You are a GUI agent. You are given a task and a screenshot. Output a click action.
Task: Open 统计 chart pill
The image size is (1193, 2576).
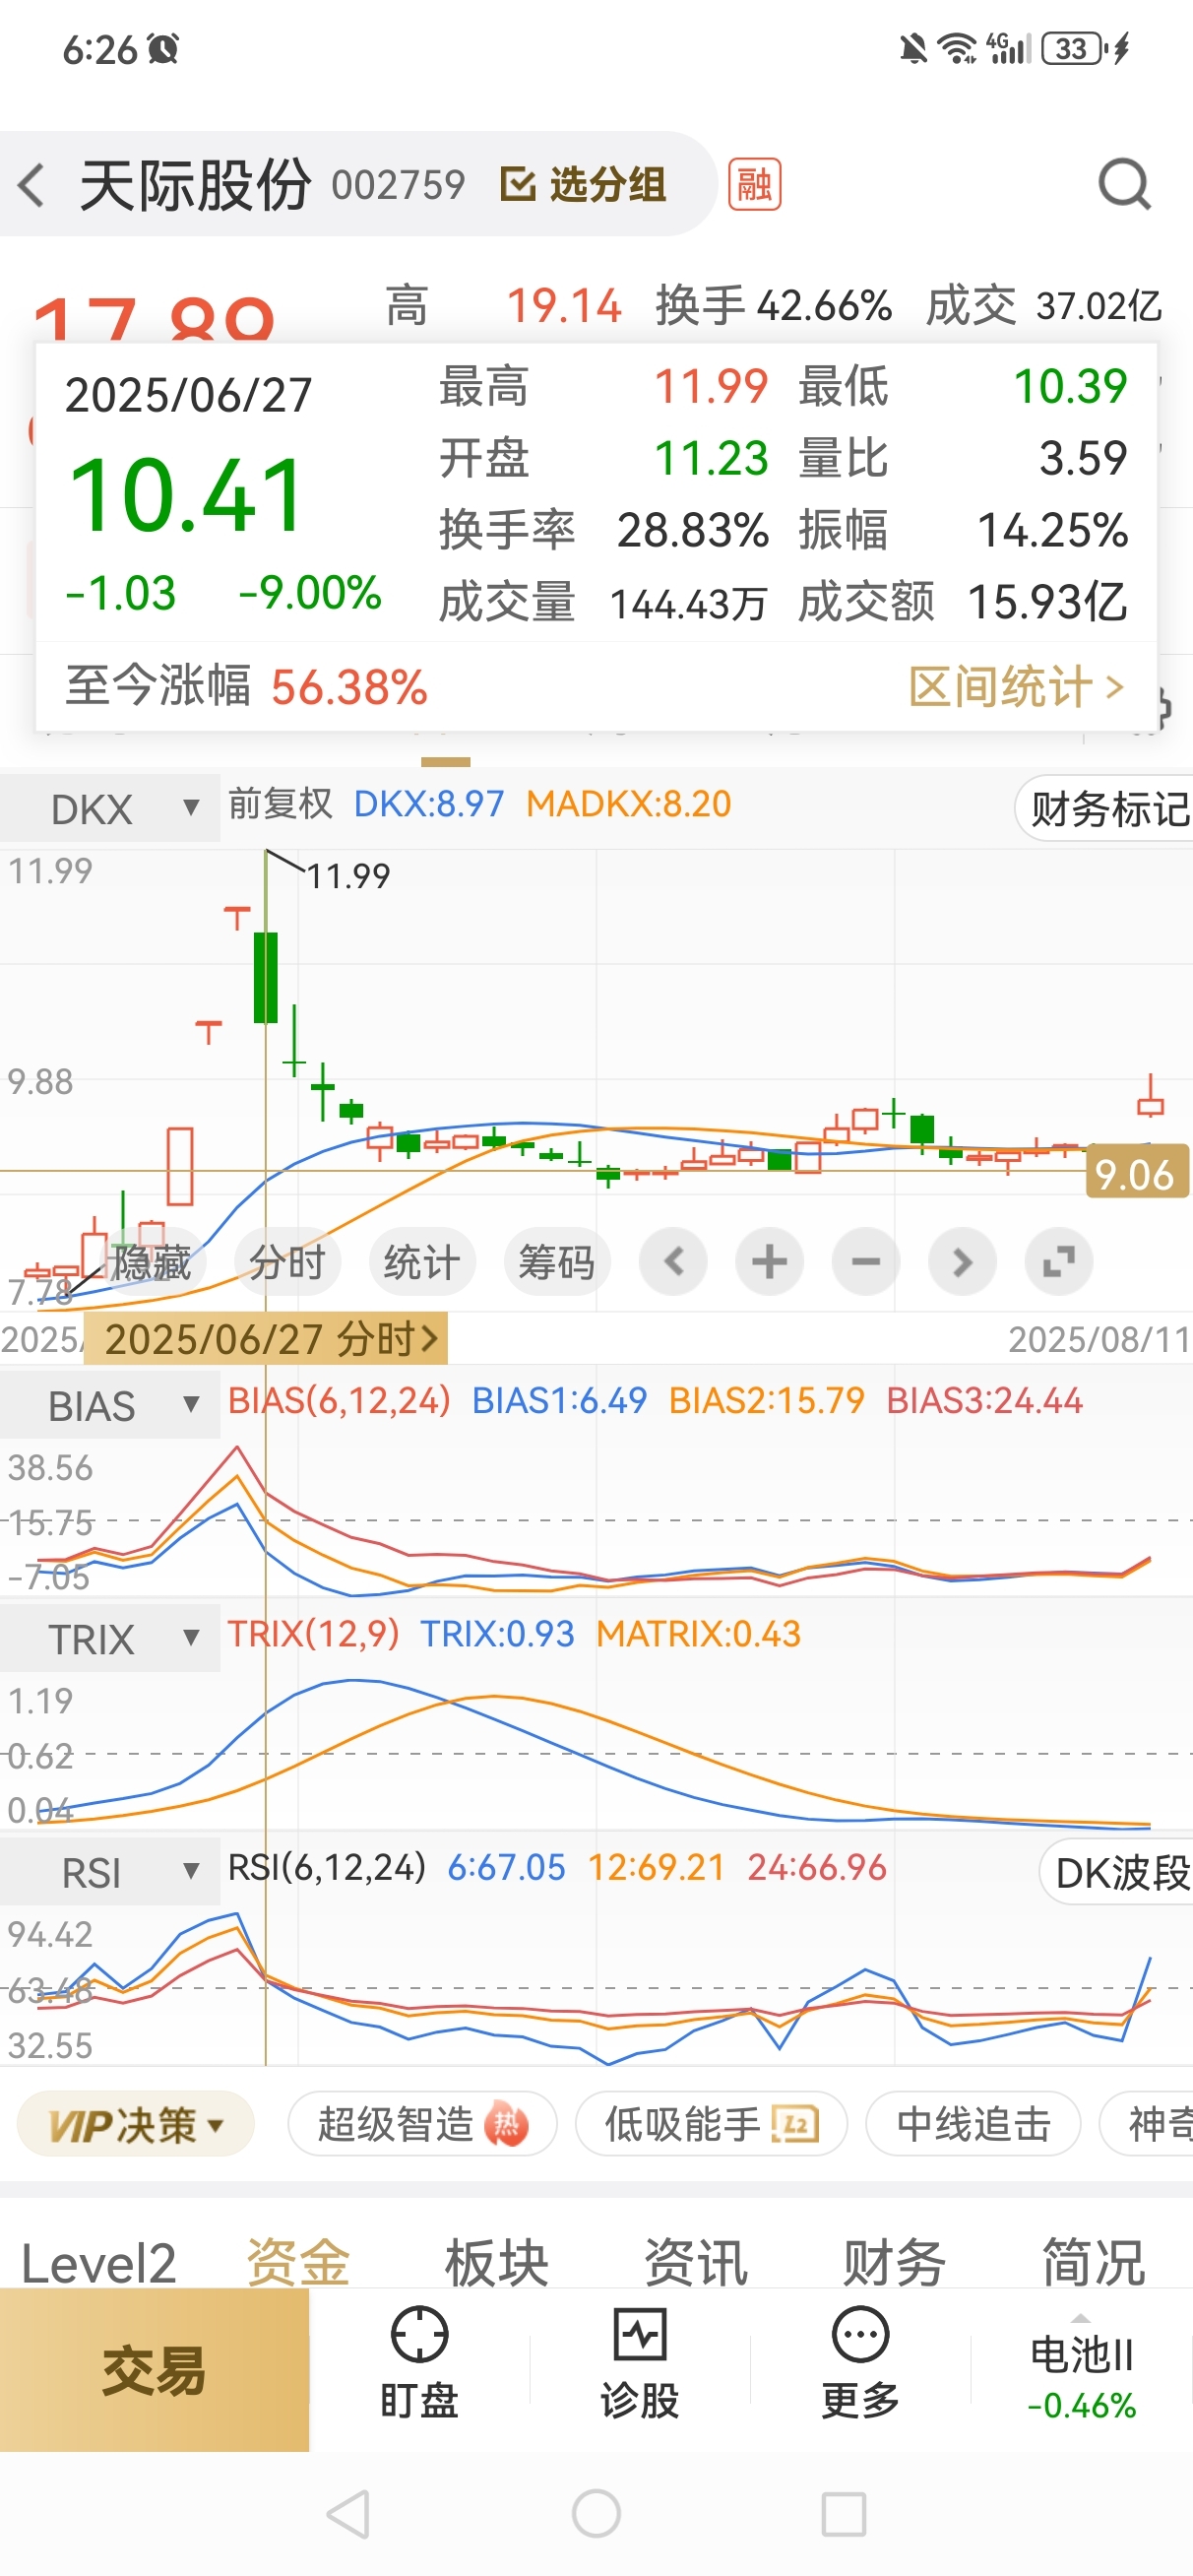(x=422, y=1262)
